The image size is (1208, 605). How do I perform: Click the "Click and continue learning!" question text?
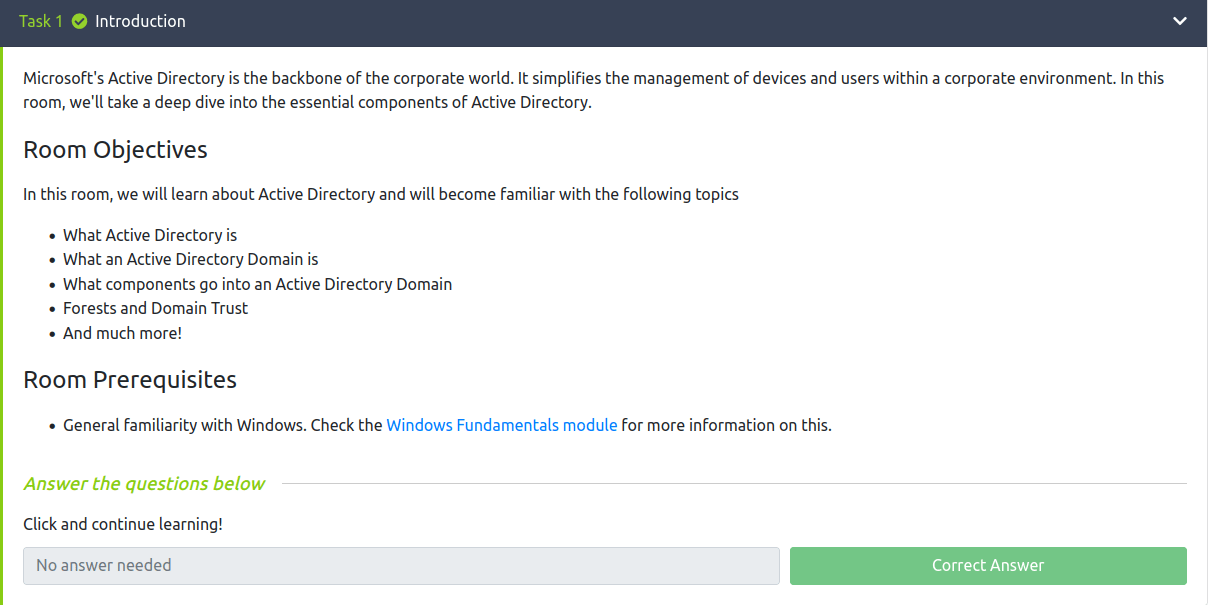tap(122, 524)
